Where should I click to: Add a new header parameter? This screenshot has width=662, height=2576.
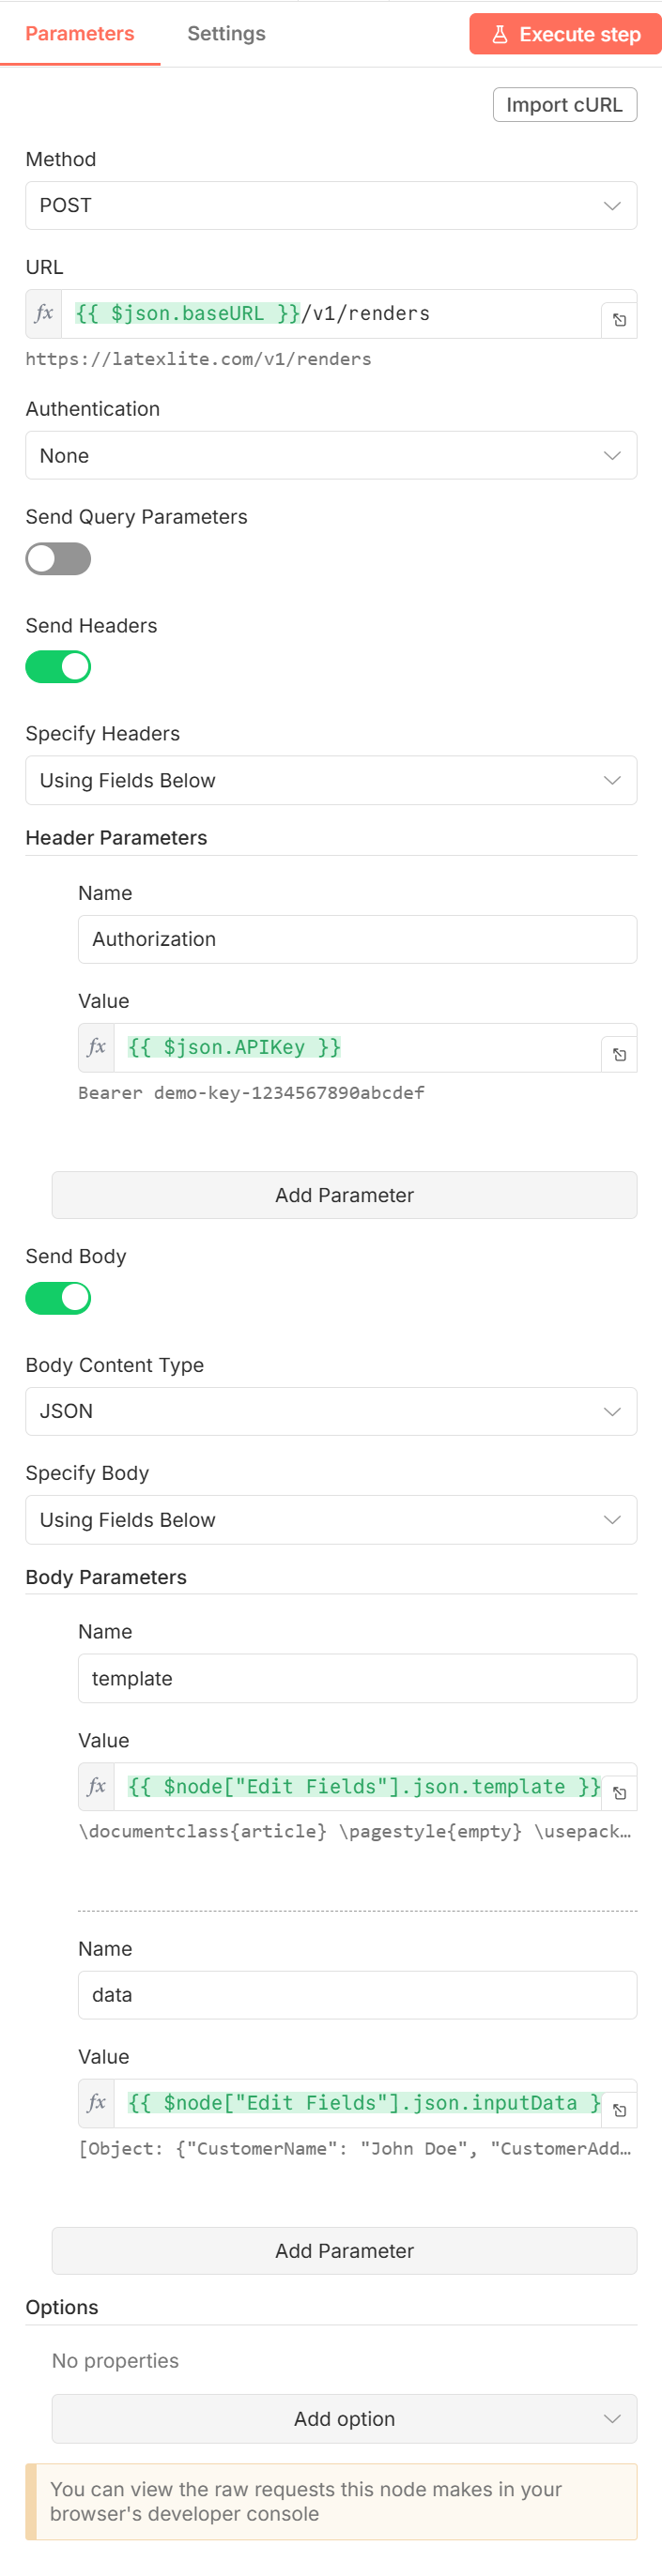pos(344,1194)
